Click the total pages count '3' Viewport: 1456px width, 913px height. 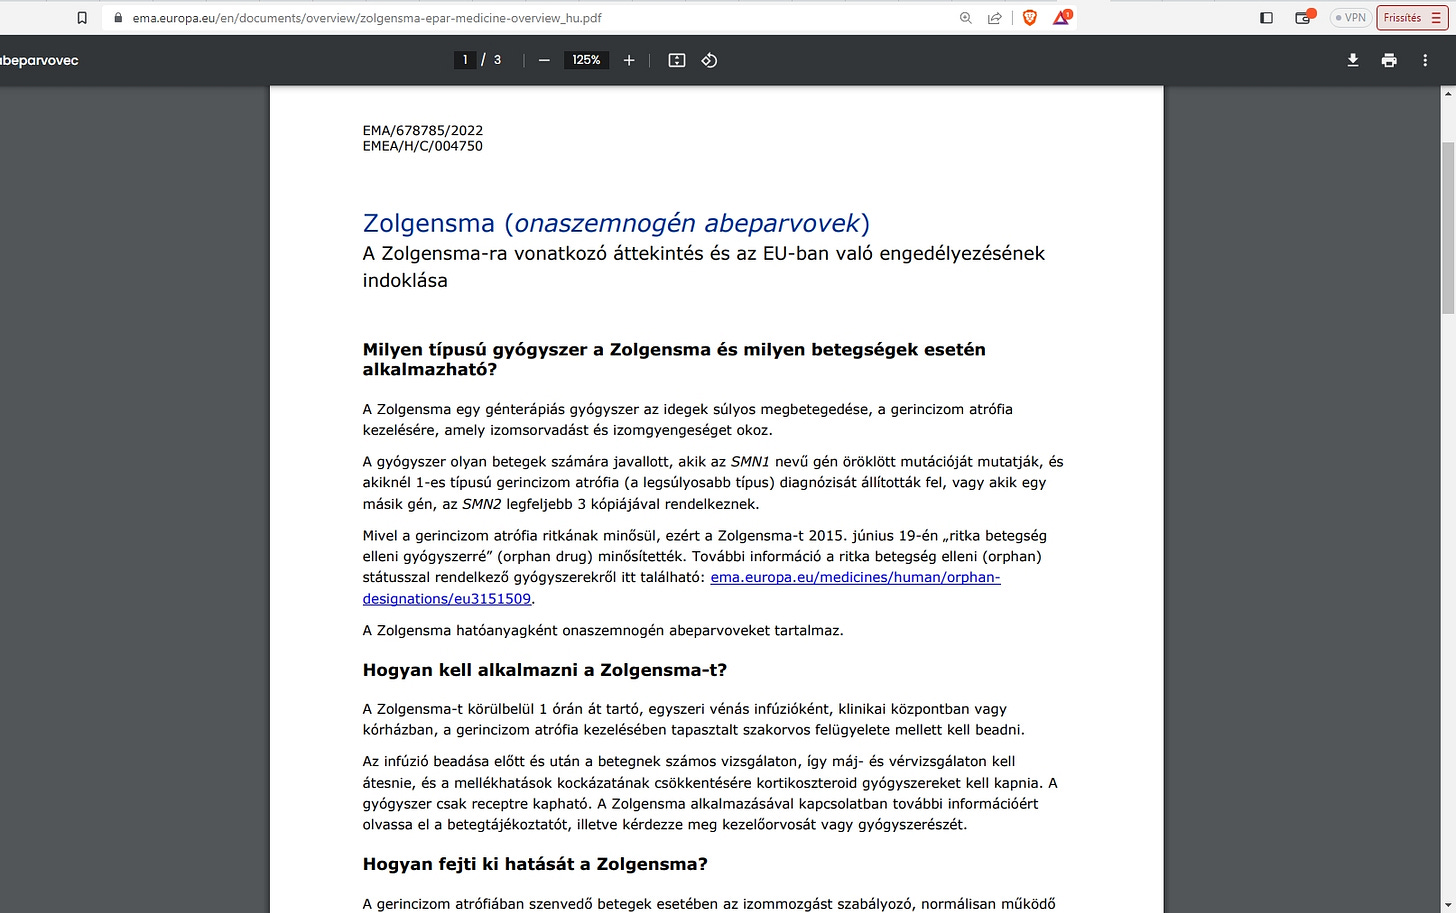[x=497, y=60]
